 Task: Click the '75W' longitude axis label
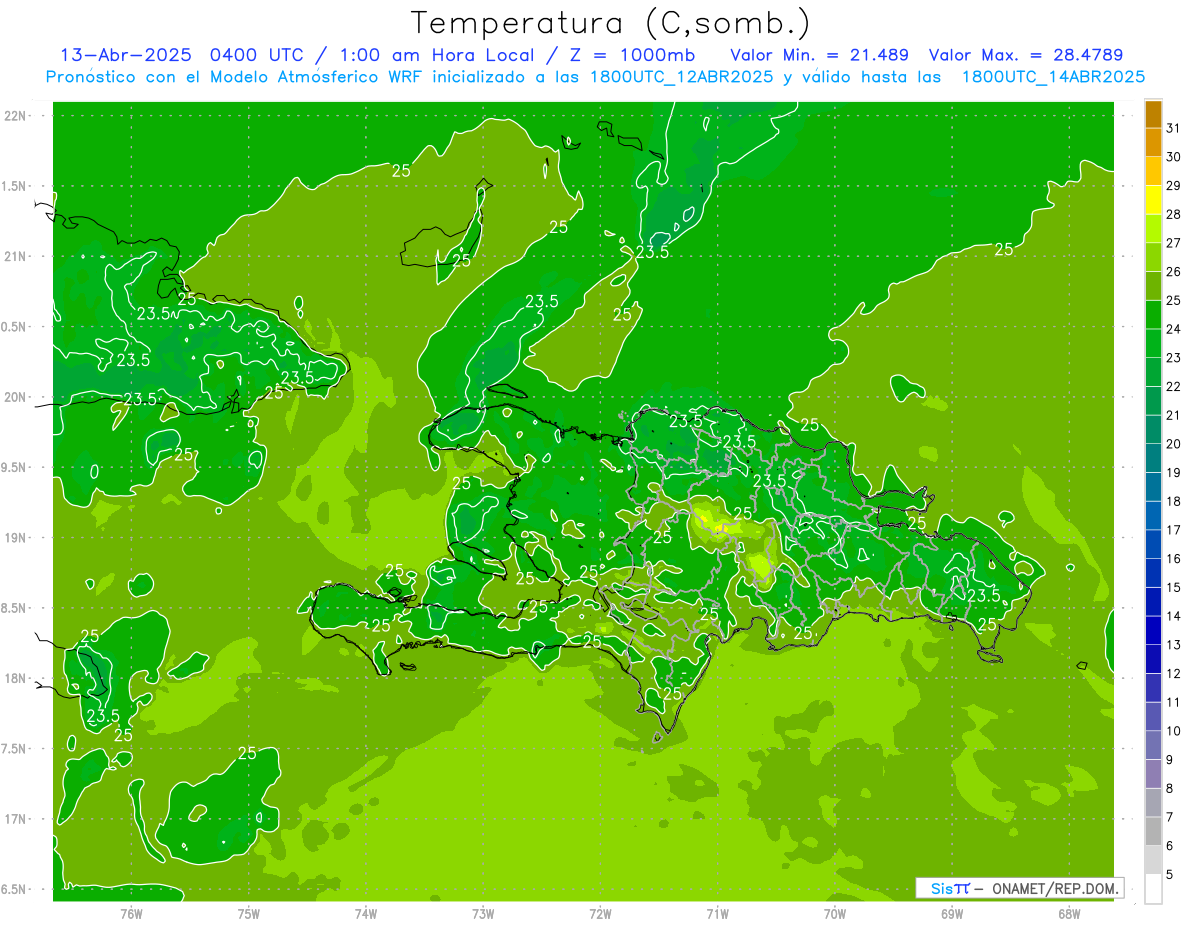tap(249, 913)
